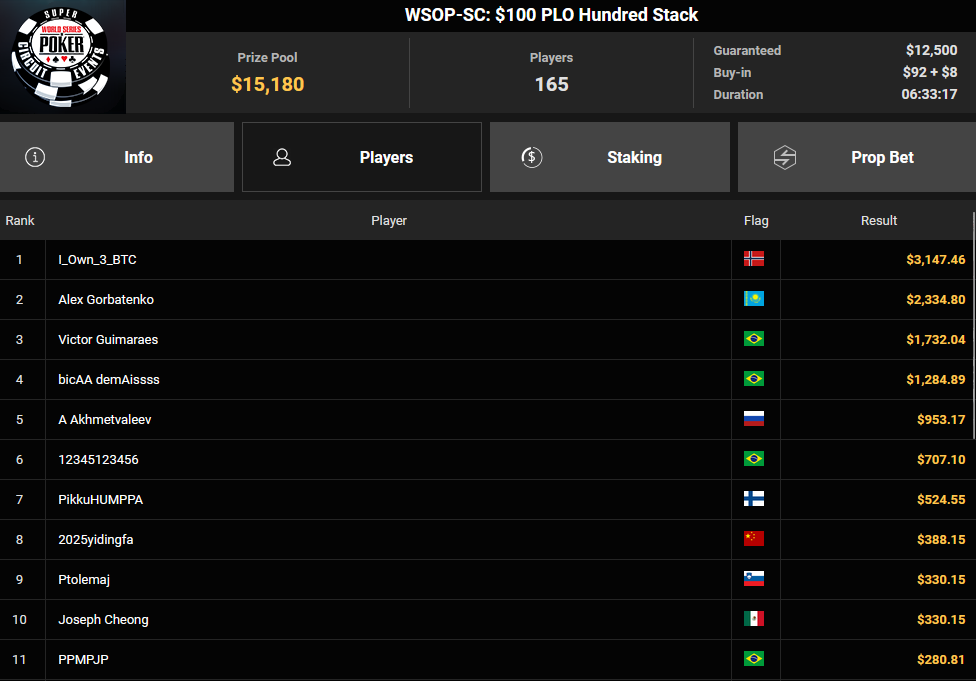Click the Norway flag for I_Own_3_BTC
This screenshot has height=681, width=976.
(x=754, y=259)
